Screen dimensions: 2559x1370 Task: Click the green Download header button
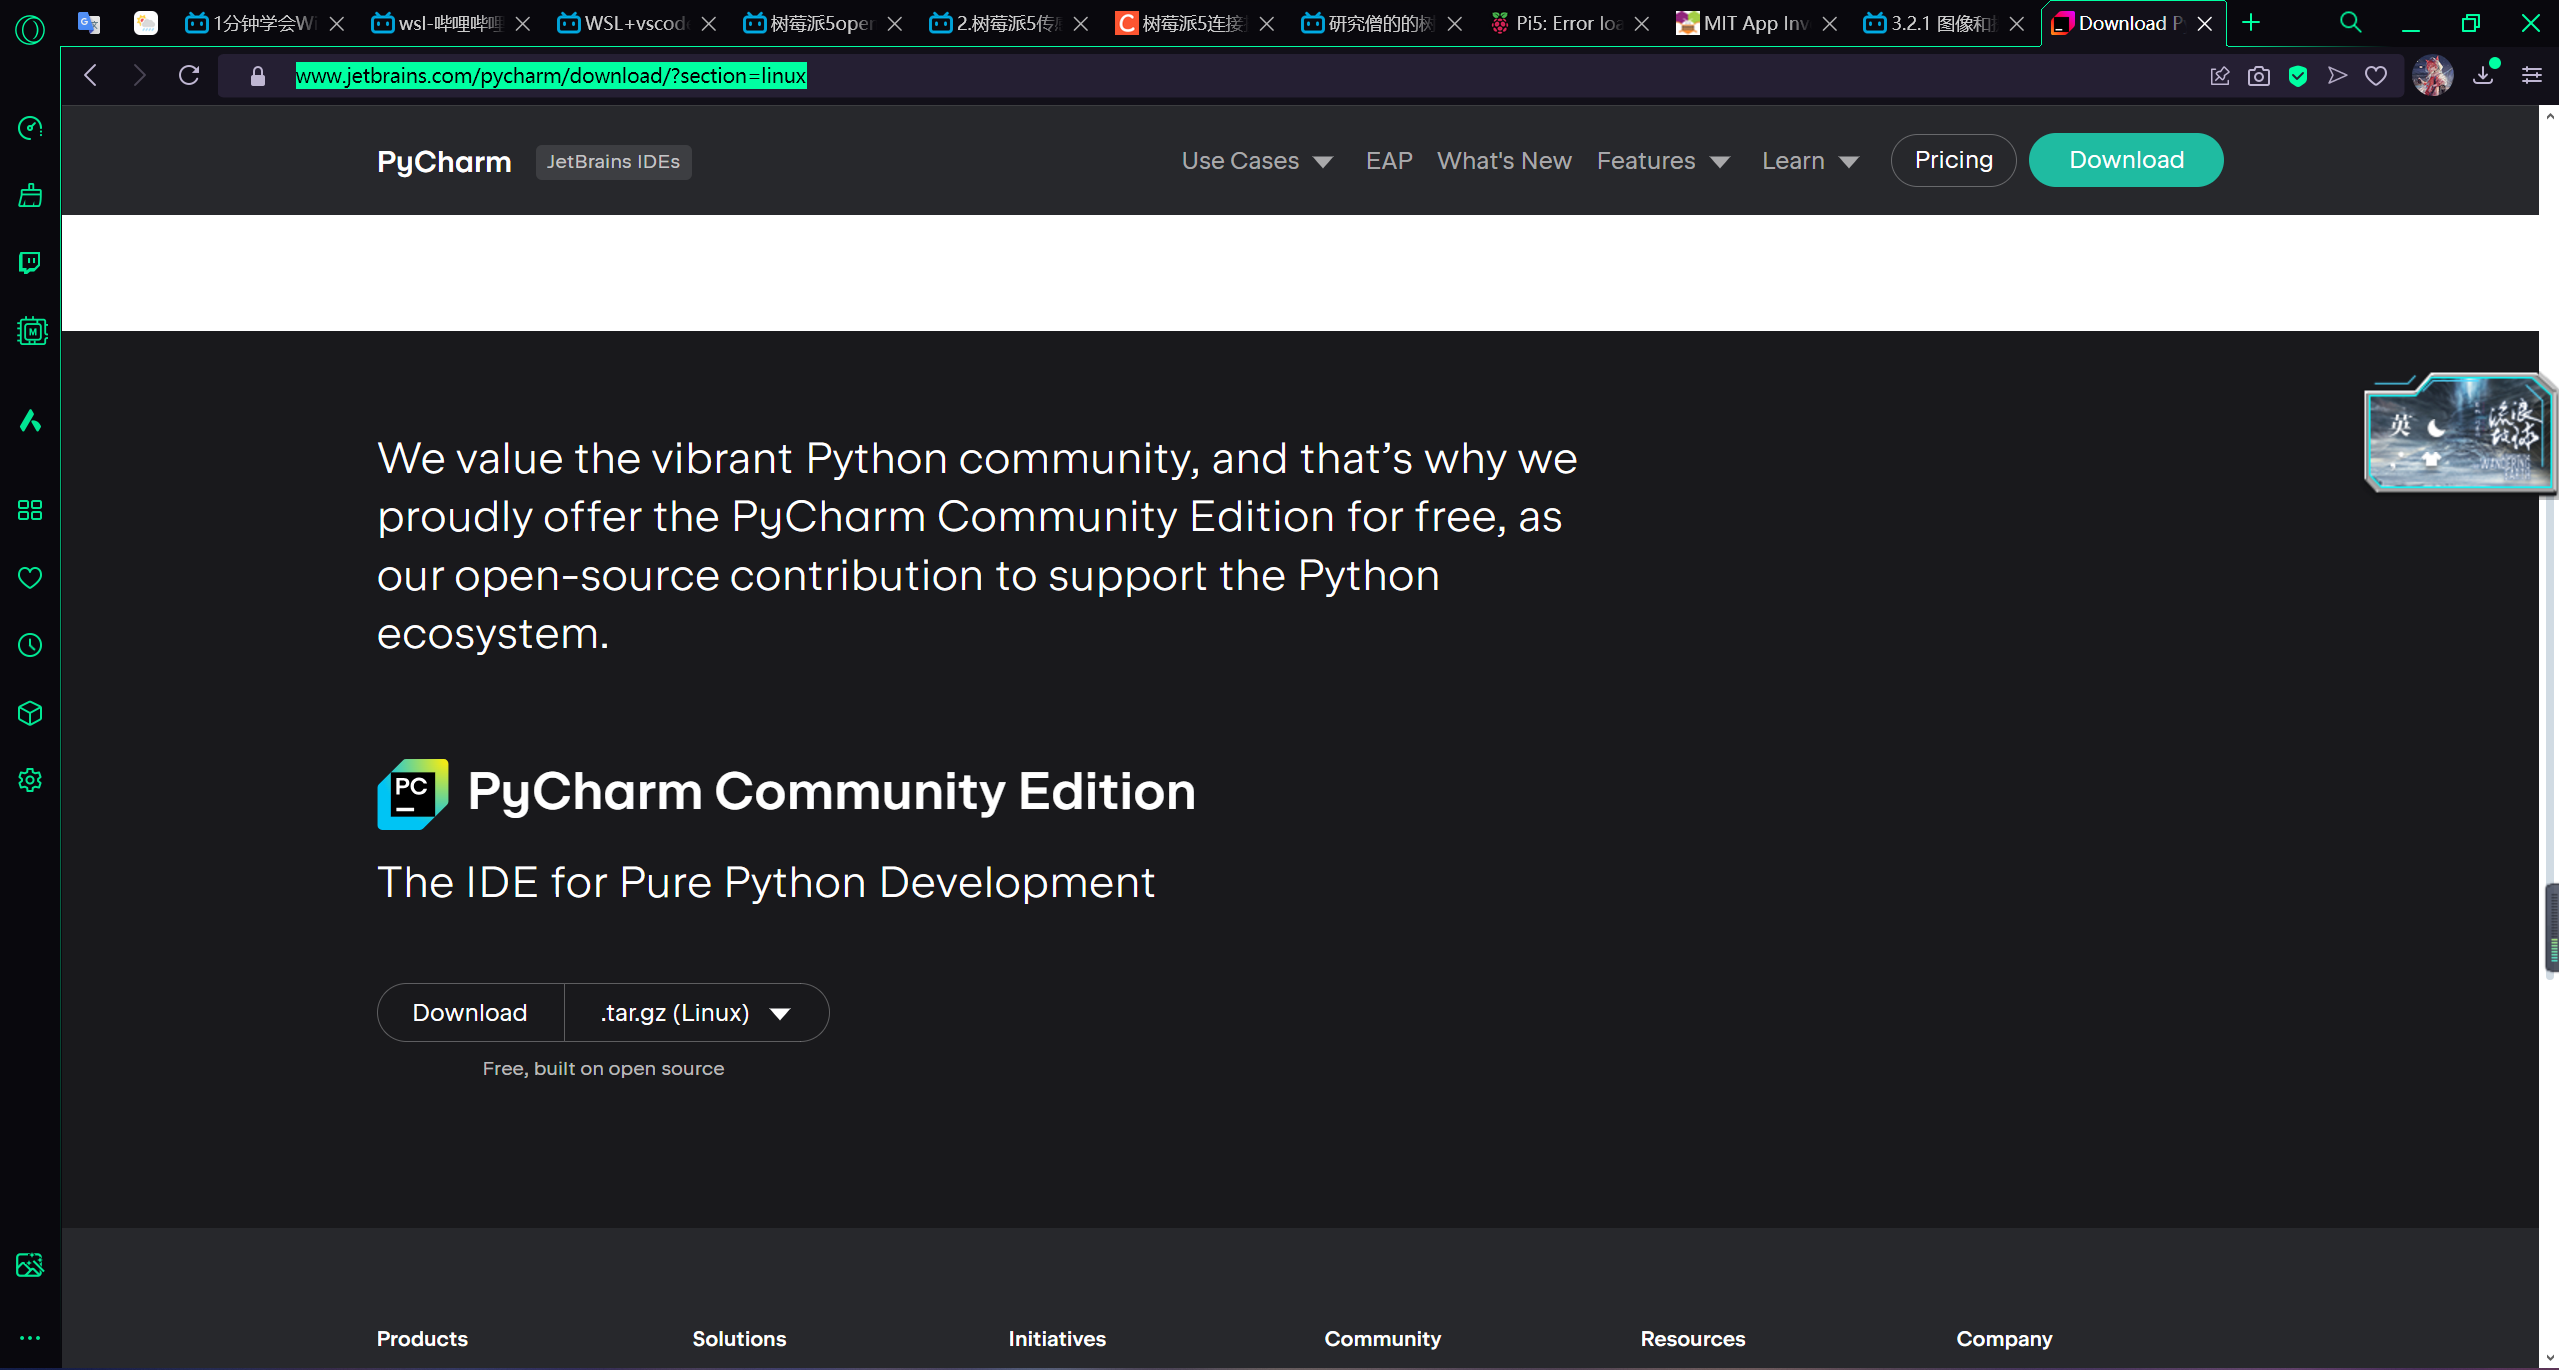point(2126,160)
